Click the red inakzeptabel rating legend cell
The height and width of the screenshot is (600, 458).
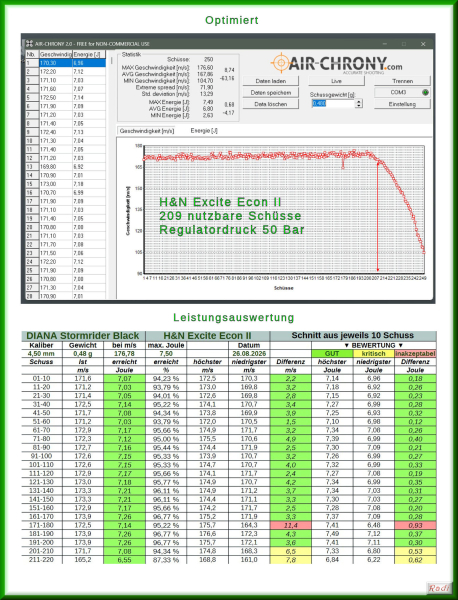(x=415, y=354)
